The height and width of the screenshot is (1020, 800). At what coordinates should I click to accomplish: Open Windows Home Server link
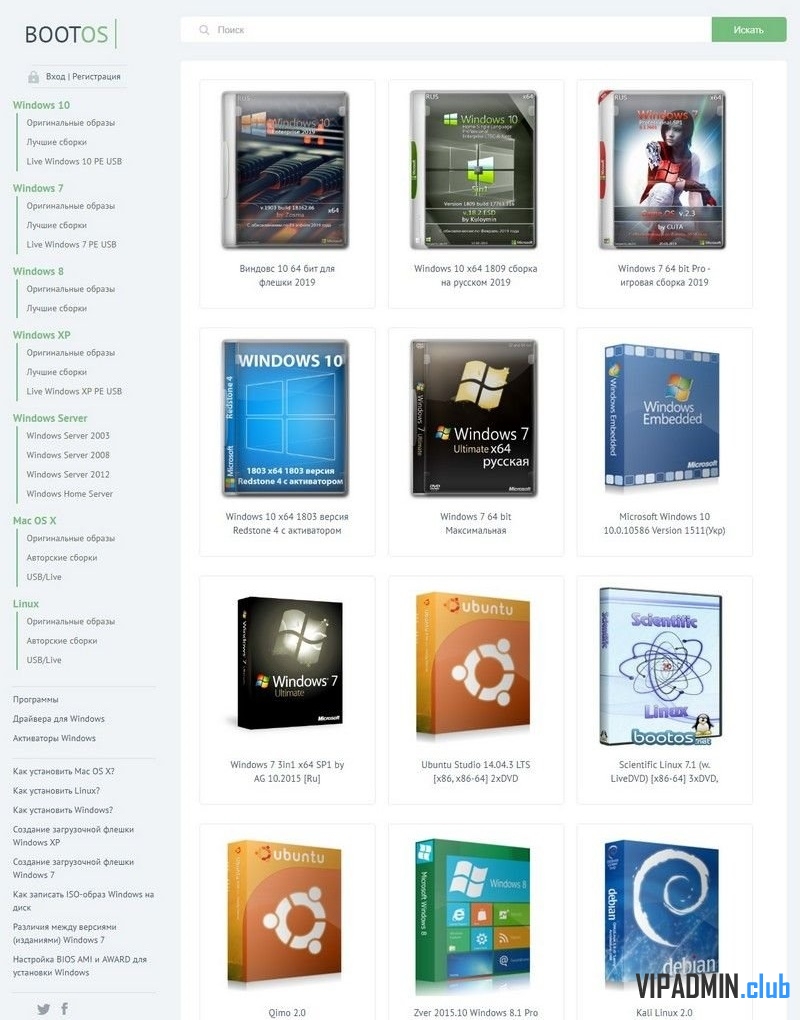pyautogui.click(x=70, y=494)
